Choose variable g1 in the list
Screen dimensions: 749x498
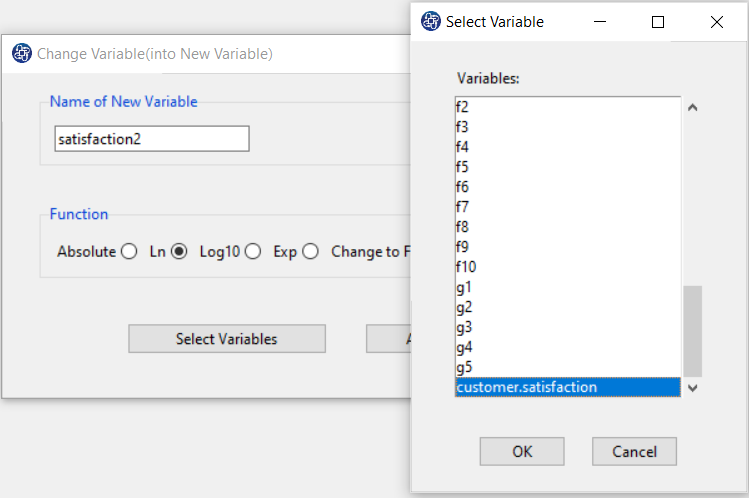coord(464,287)
